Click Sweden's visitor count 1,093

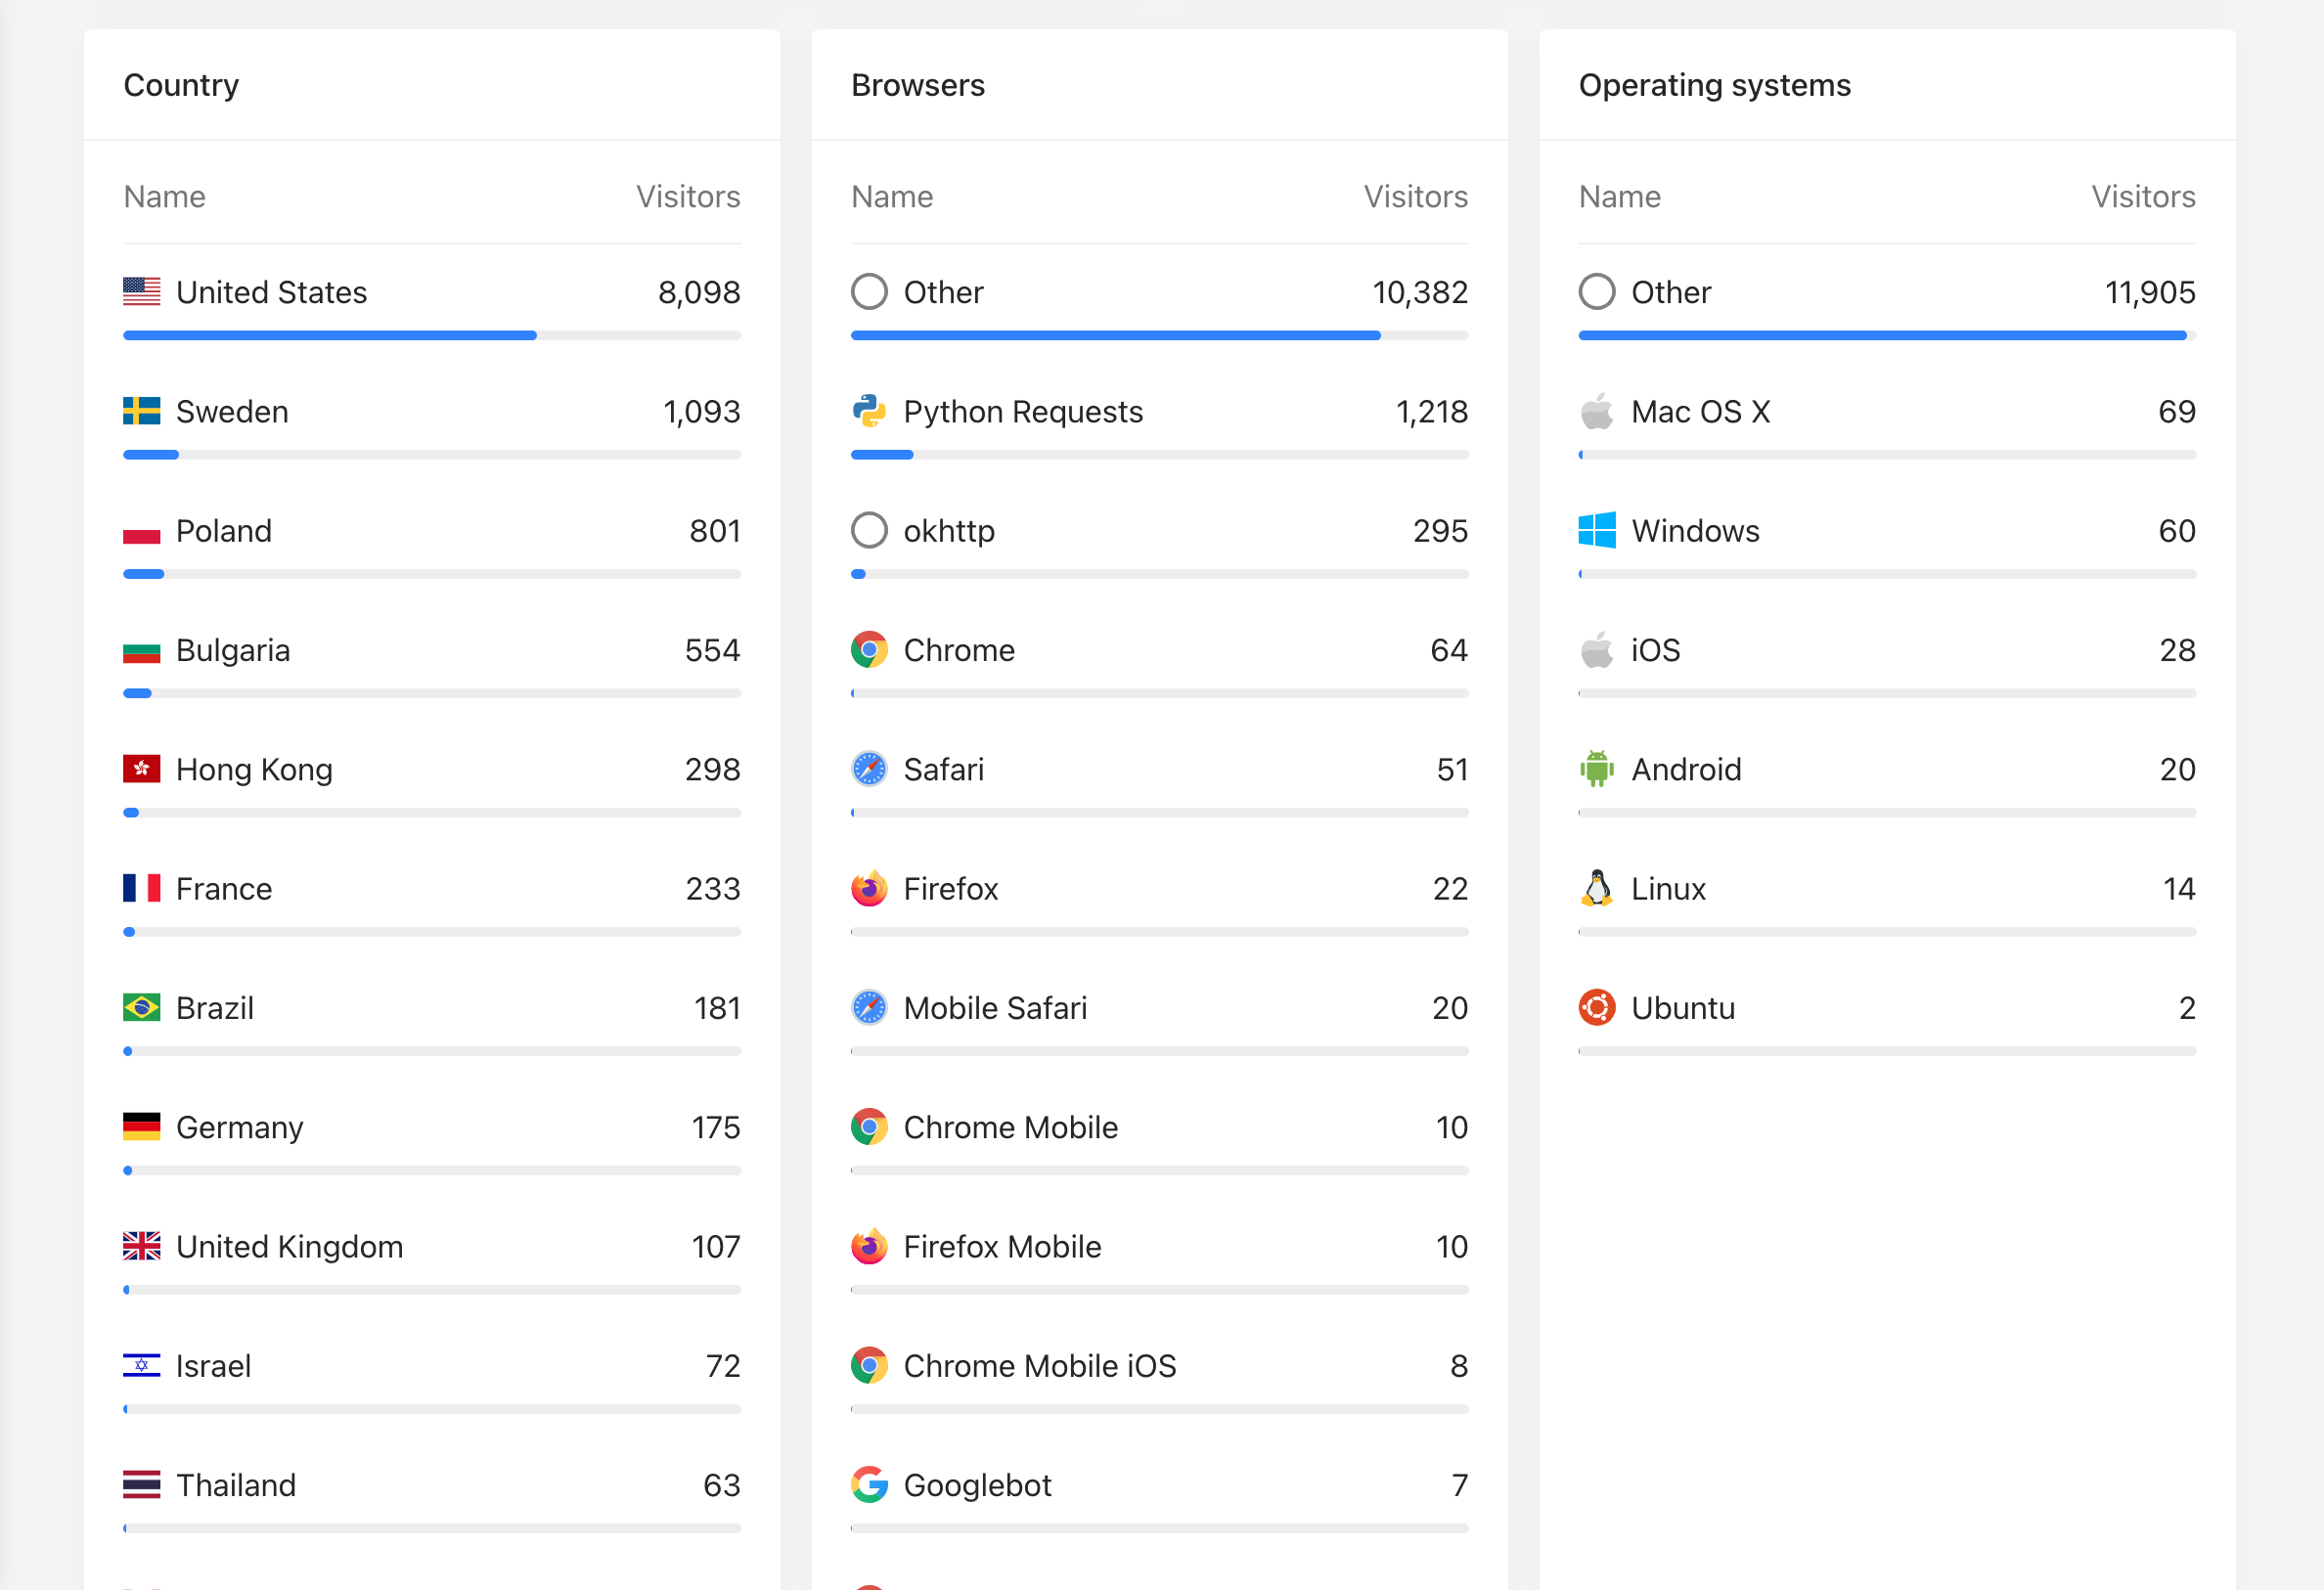[701, 411]
